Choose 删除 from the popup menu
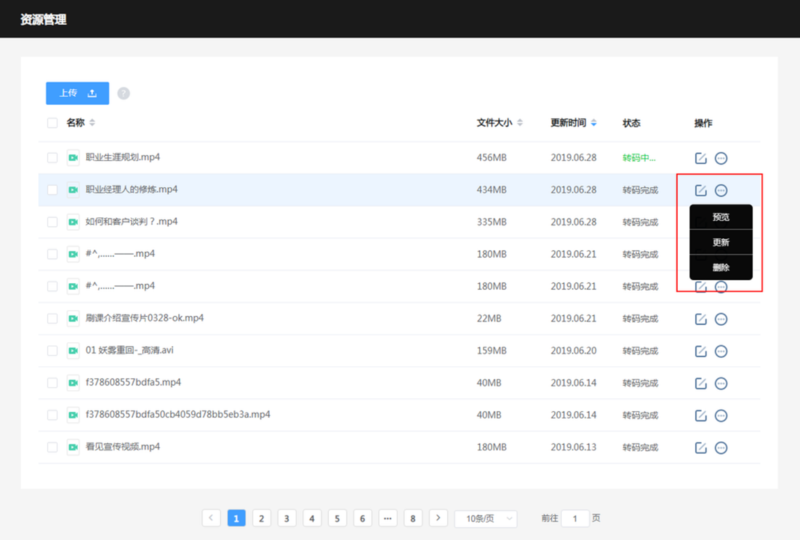This screenshot has width=800, height=540. (x=721, y=267)
